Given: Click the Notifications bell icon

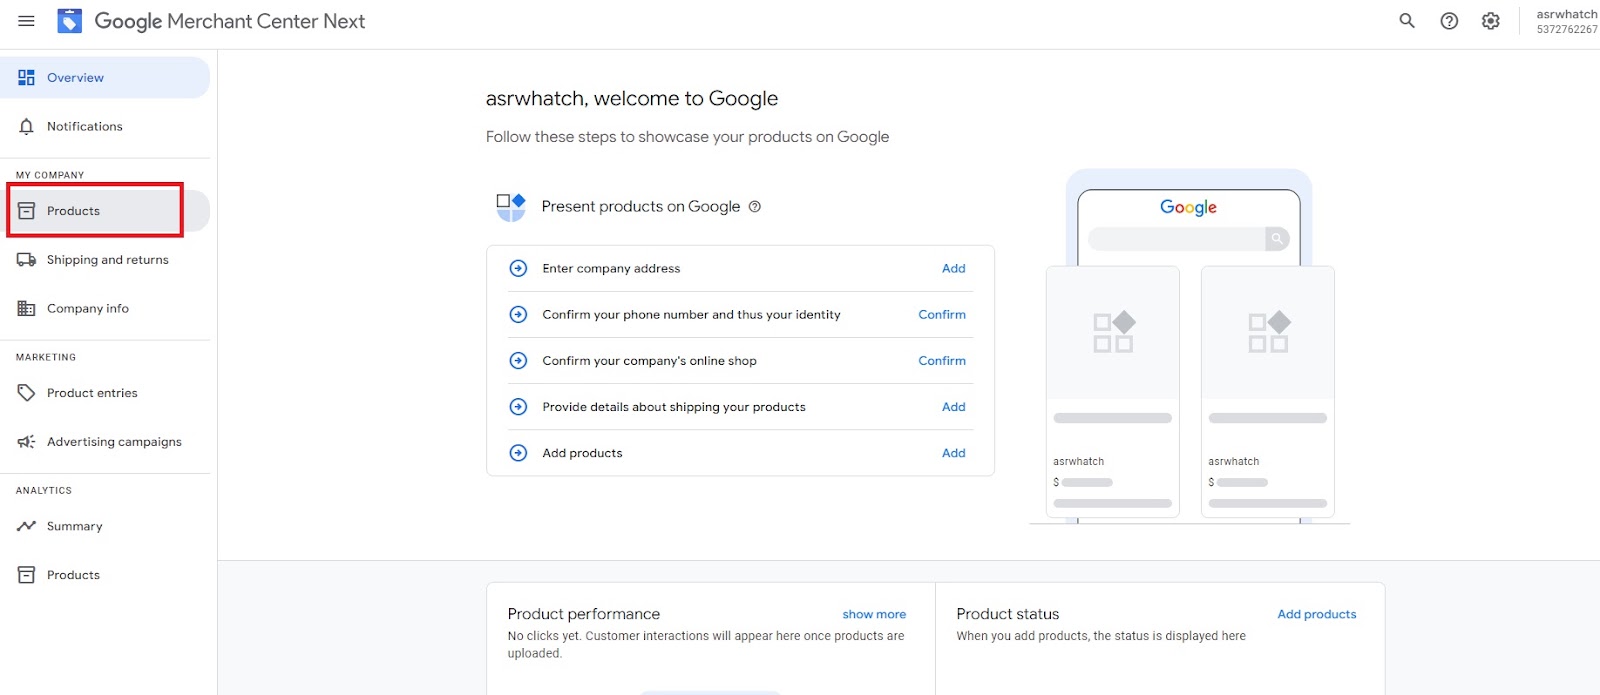Looking at the screenshot, I should pos(27,126).
